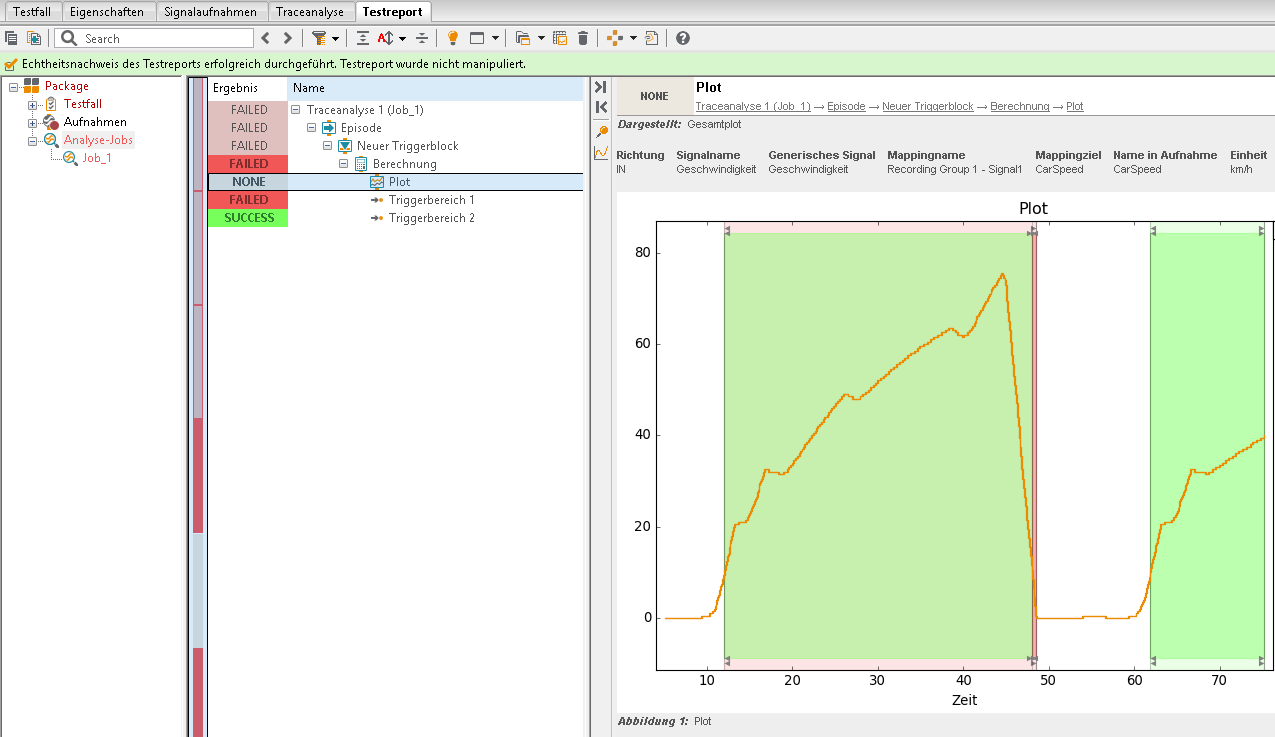Follow the Neuer Triggerblock breadcrumb link
The image size is (1275, 737).
928,106
